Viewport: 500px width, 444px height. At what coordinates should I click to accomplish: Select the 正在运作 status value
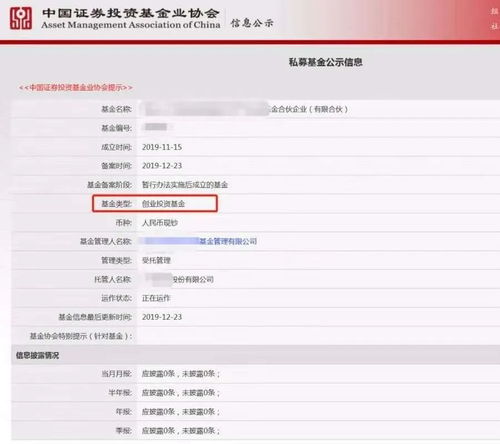156,298
